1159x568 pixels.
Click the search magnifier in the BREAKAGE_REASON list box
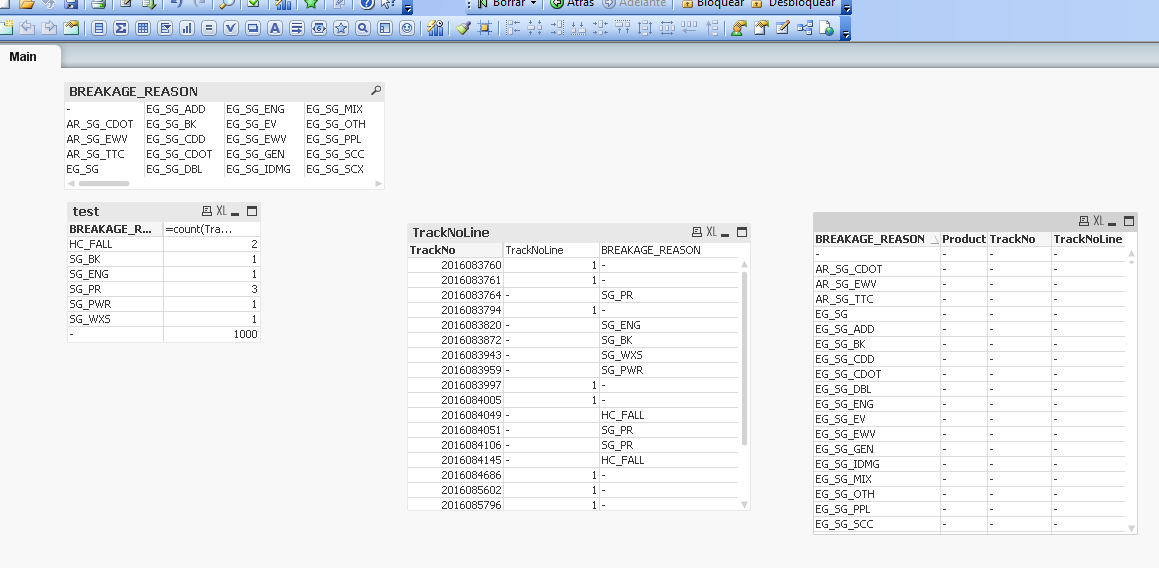click(x=375, y=90)
